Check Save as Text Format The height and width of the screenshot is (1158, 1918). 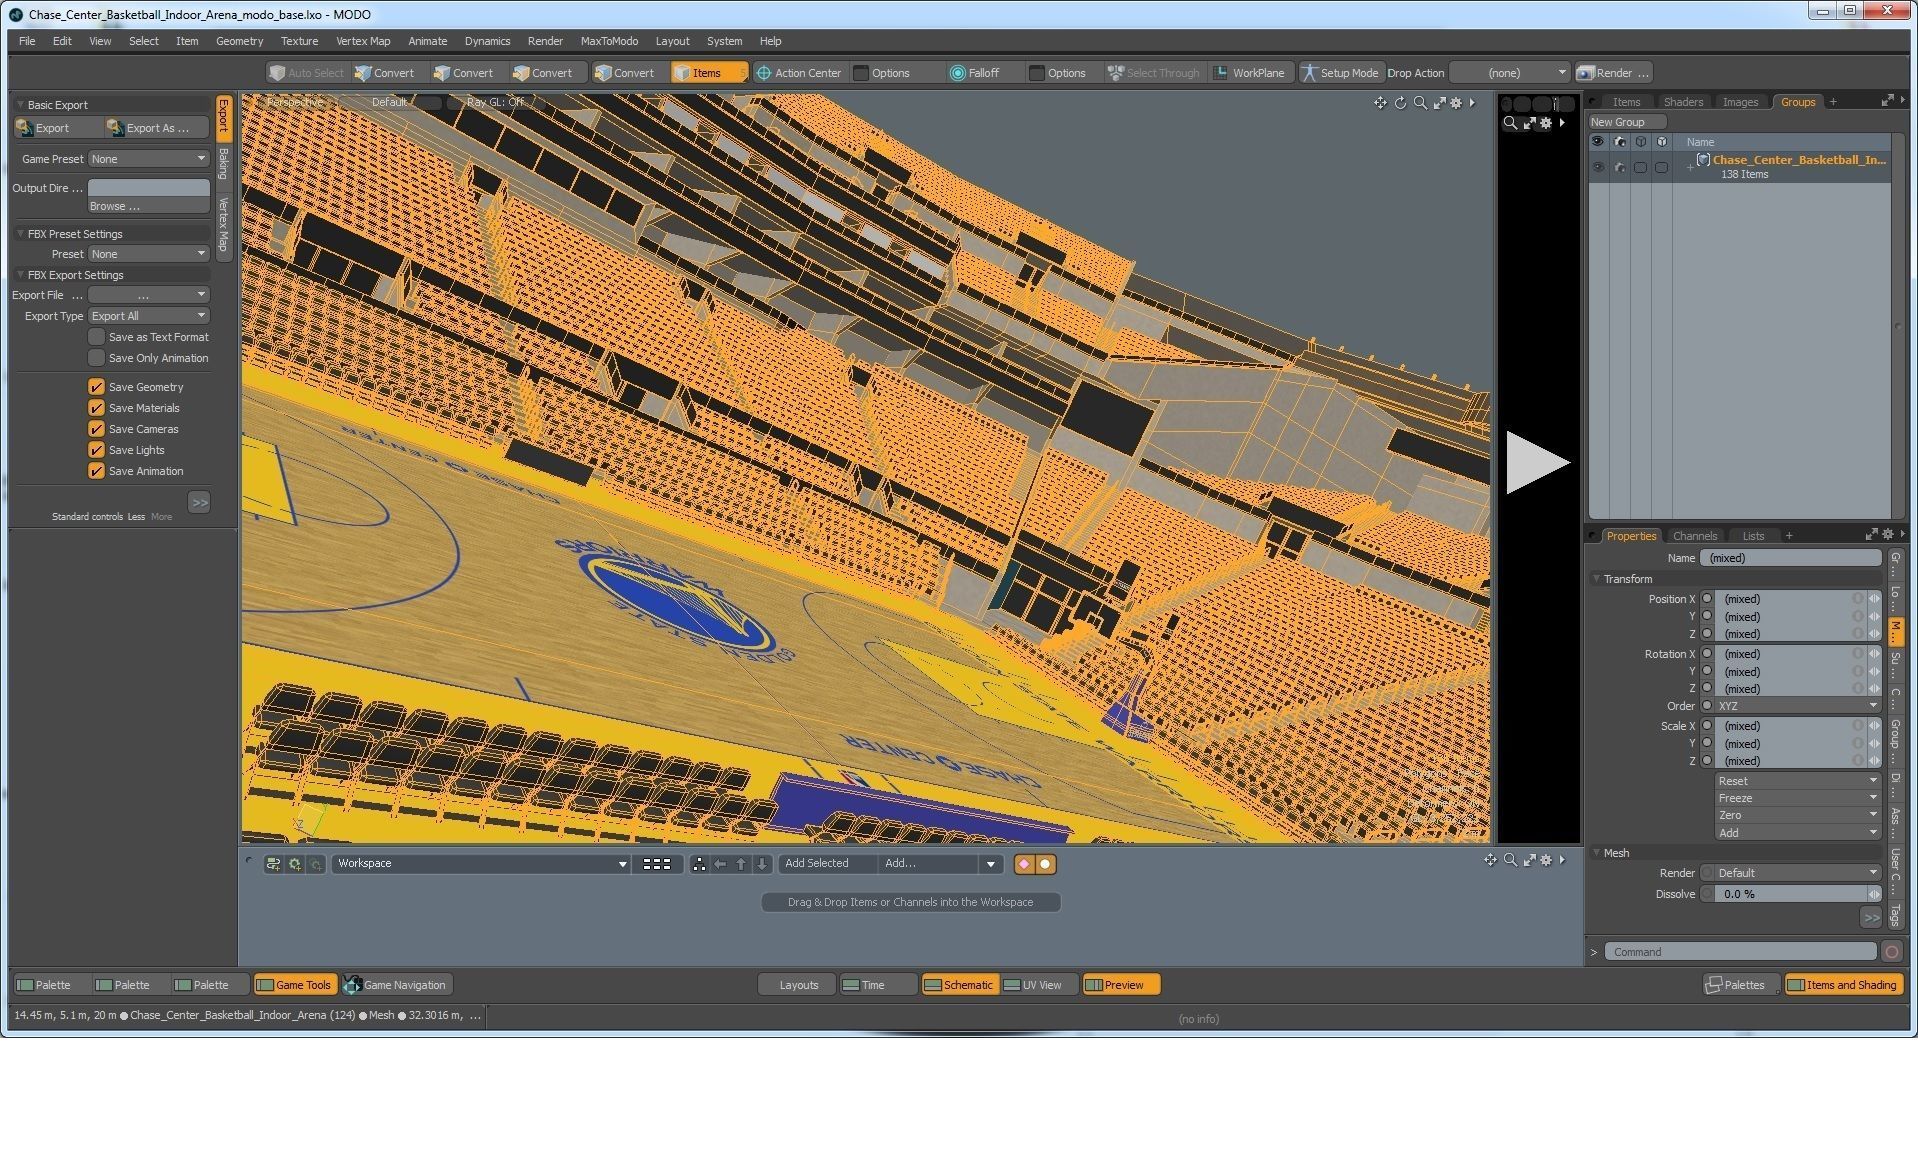point(97,337)
